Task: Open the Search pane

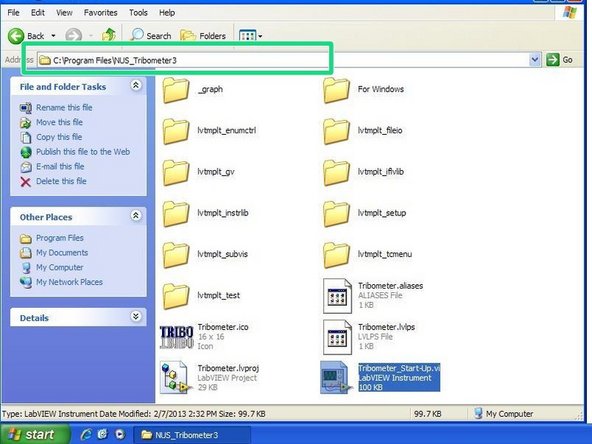Action: point(151,35)
